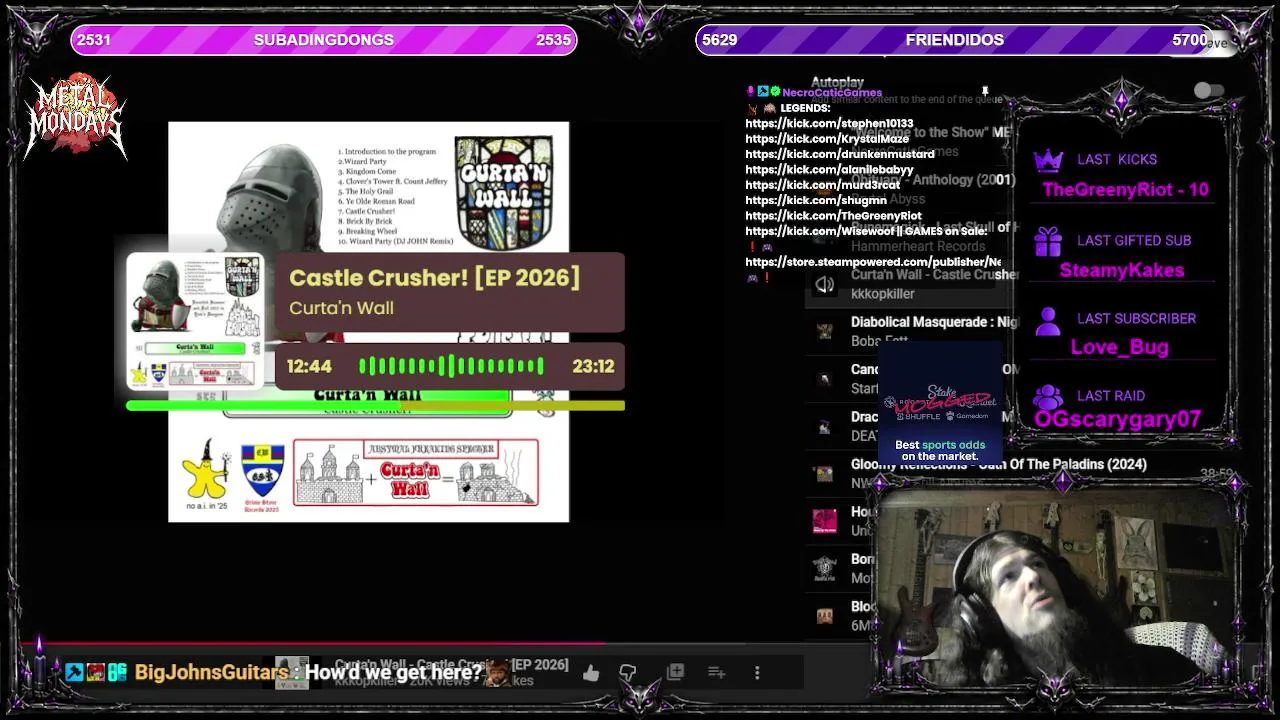The image size is (1280, 720).
Task: Click the add-to-playlist icon in player bar
Action: (716, 673)
